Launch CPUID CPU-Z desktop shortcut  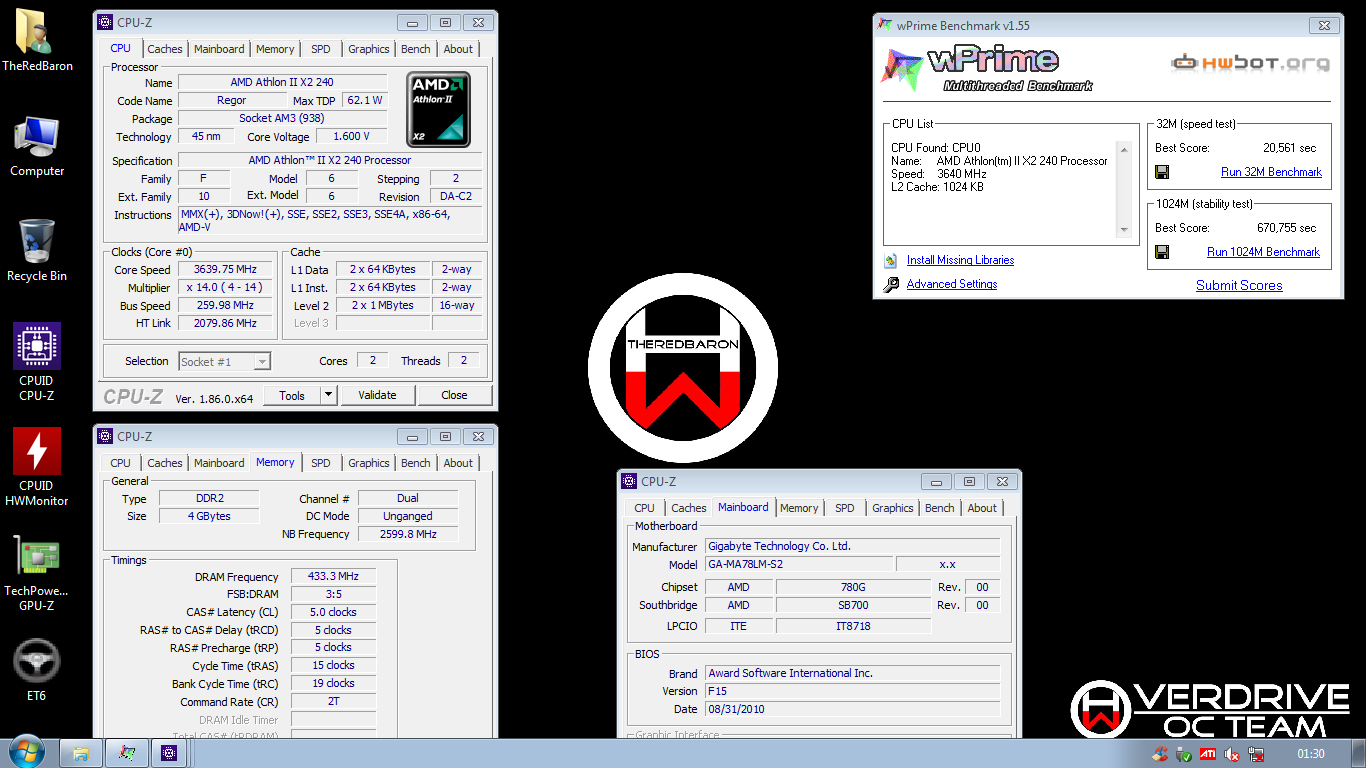coord(37,361)
